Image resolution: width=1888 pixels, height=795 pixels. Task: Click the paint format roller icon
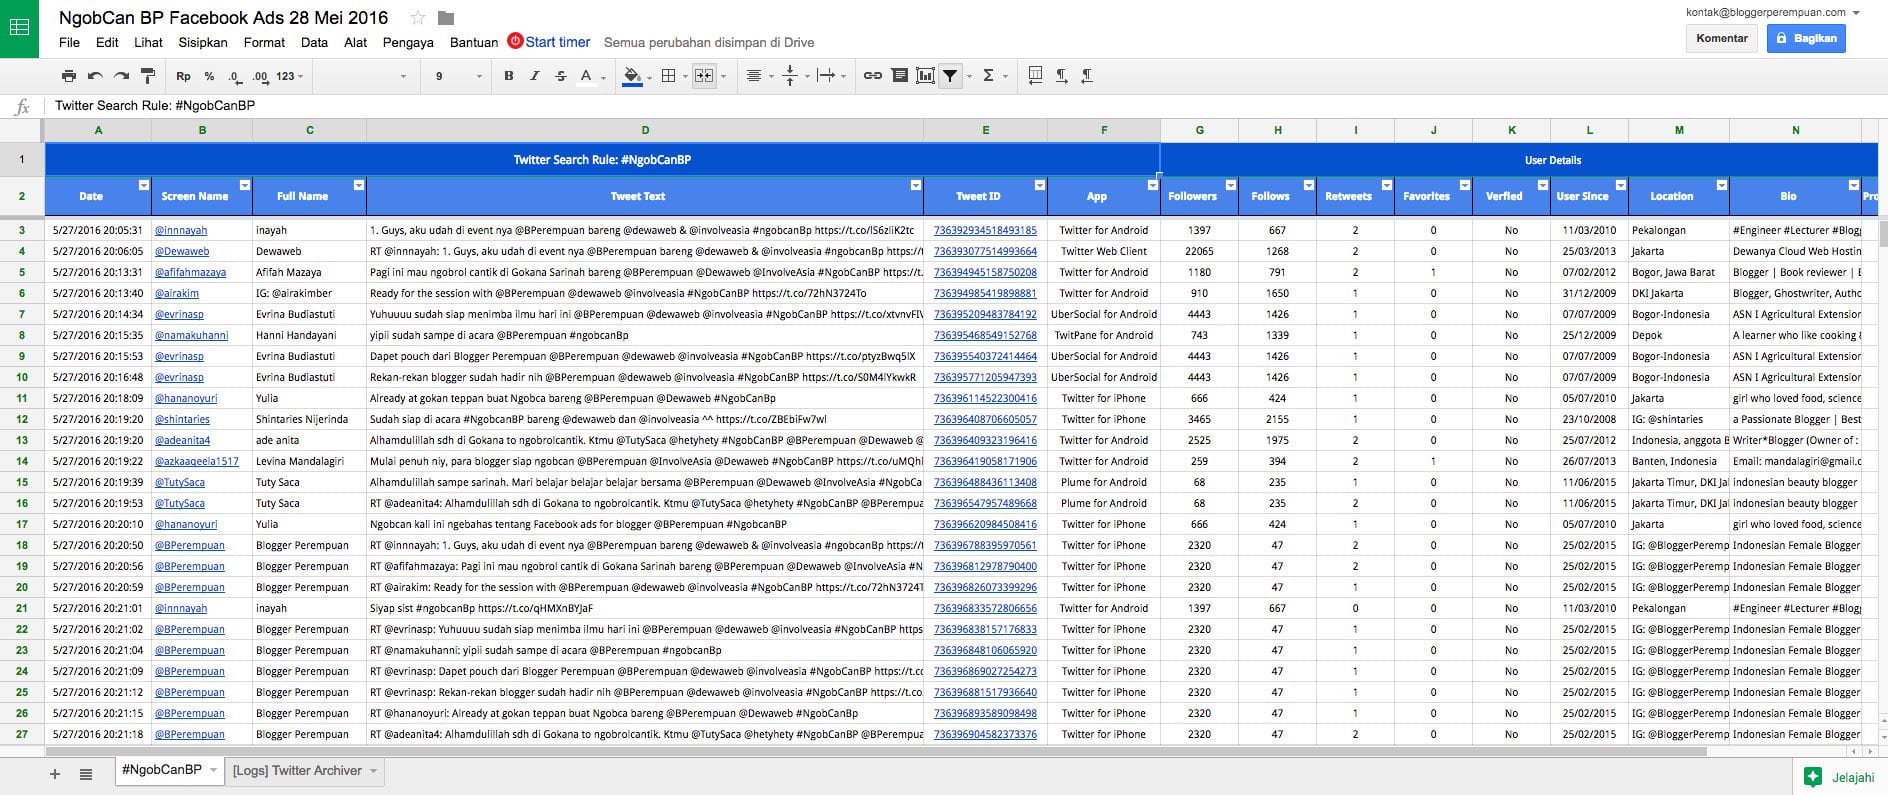pyautogui.click(x=148, y=76)
